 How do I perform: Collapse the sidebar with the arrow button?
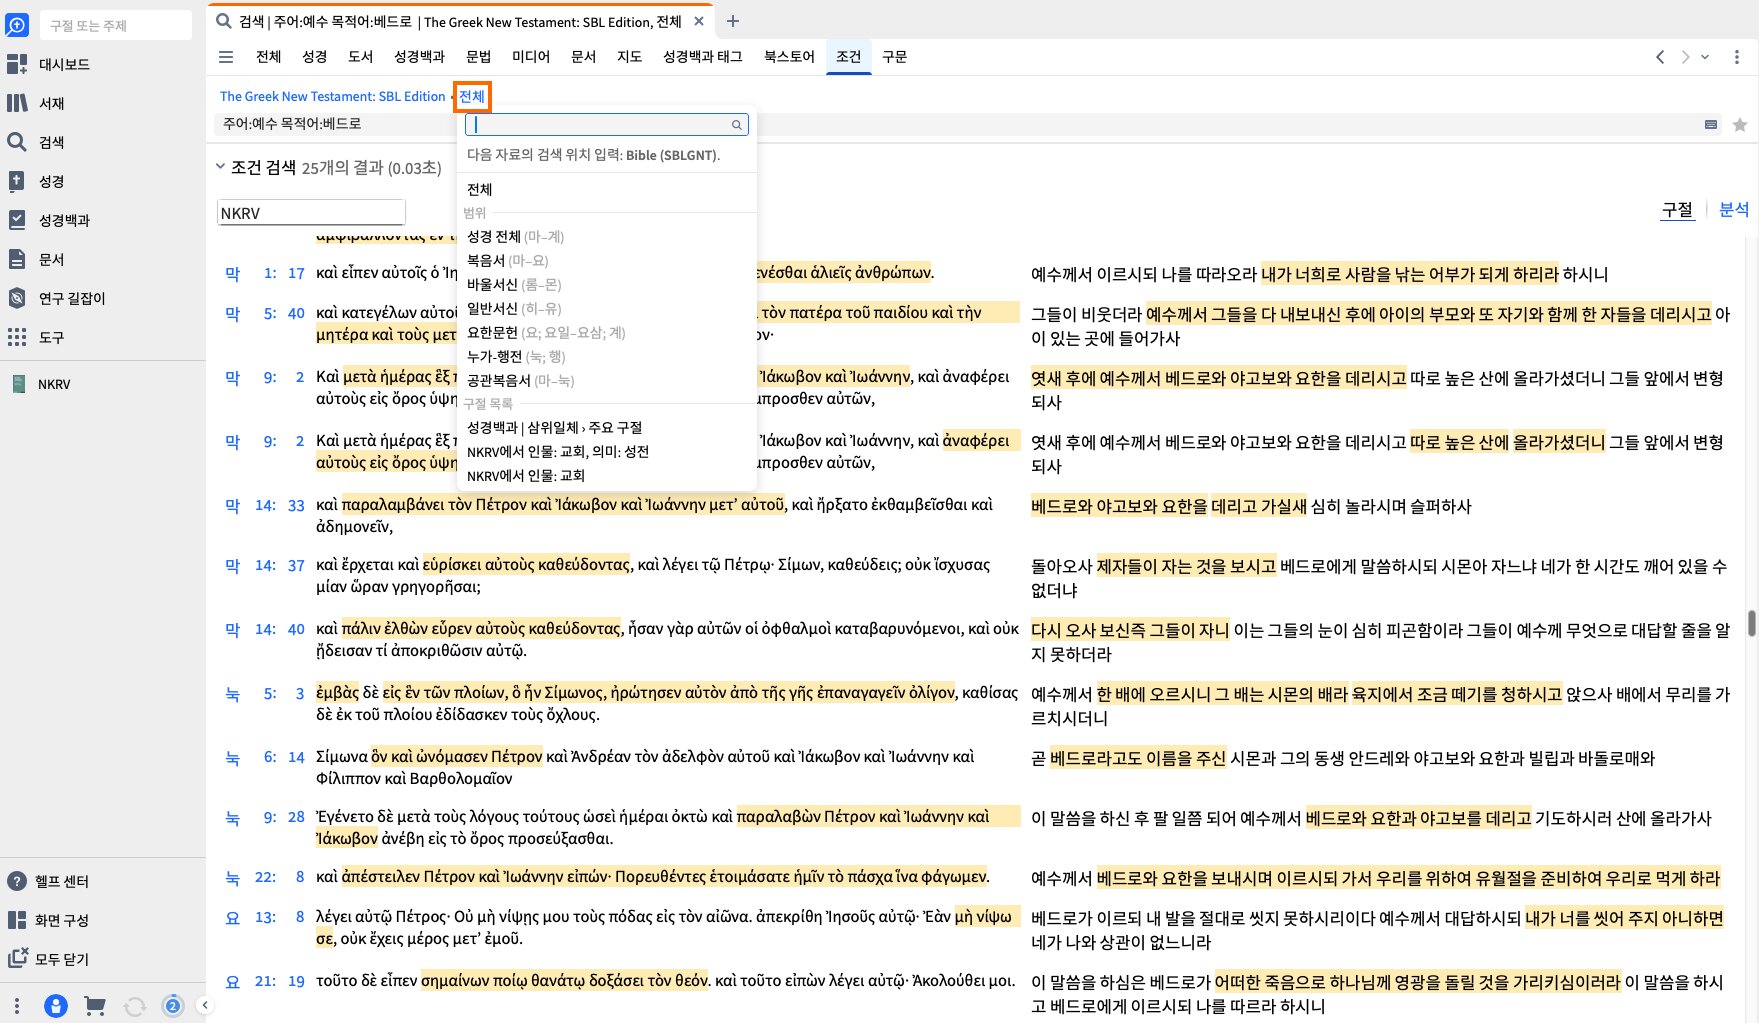tap(204, 1006)
